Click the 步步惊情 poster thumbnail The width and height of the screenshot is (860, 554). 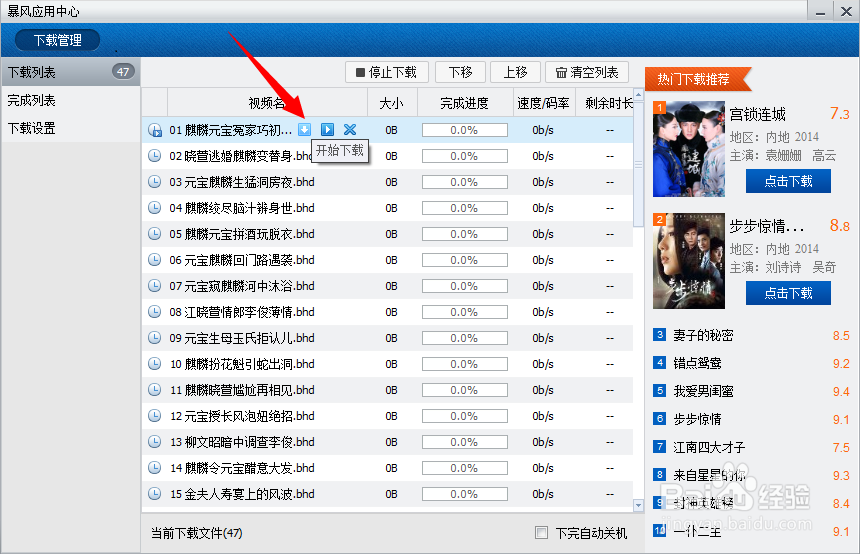[689, 261]
